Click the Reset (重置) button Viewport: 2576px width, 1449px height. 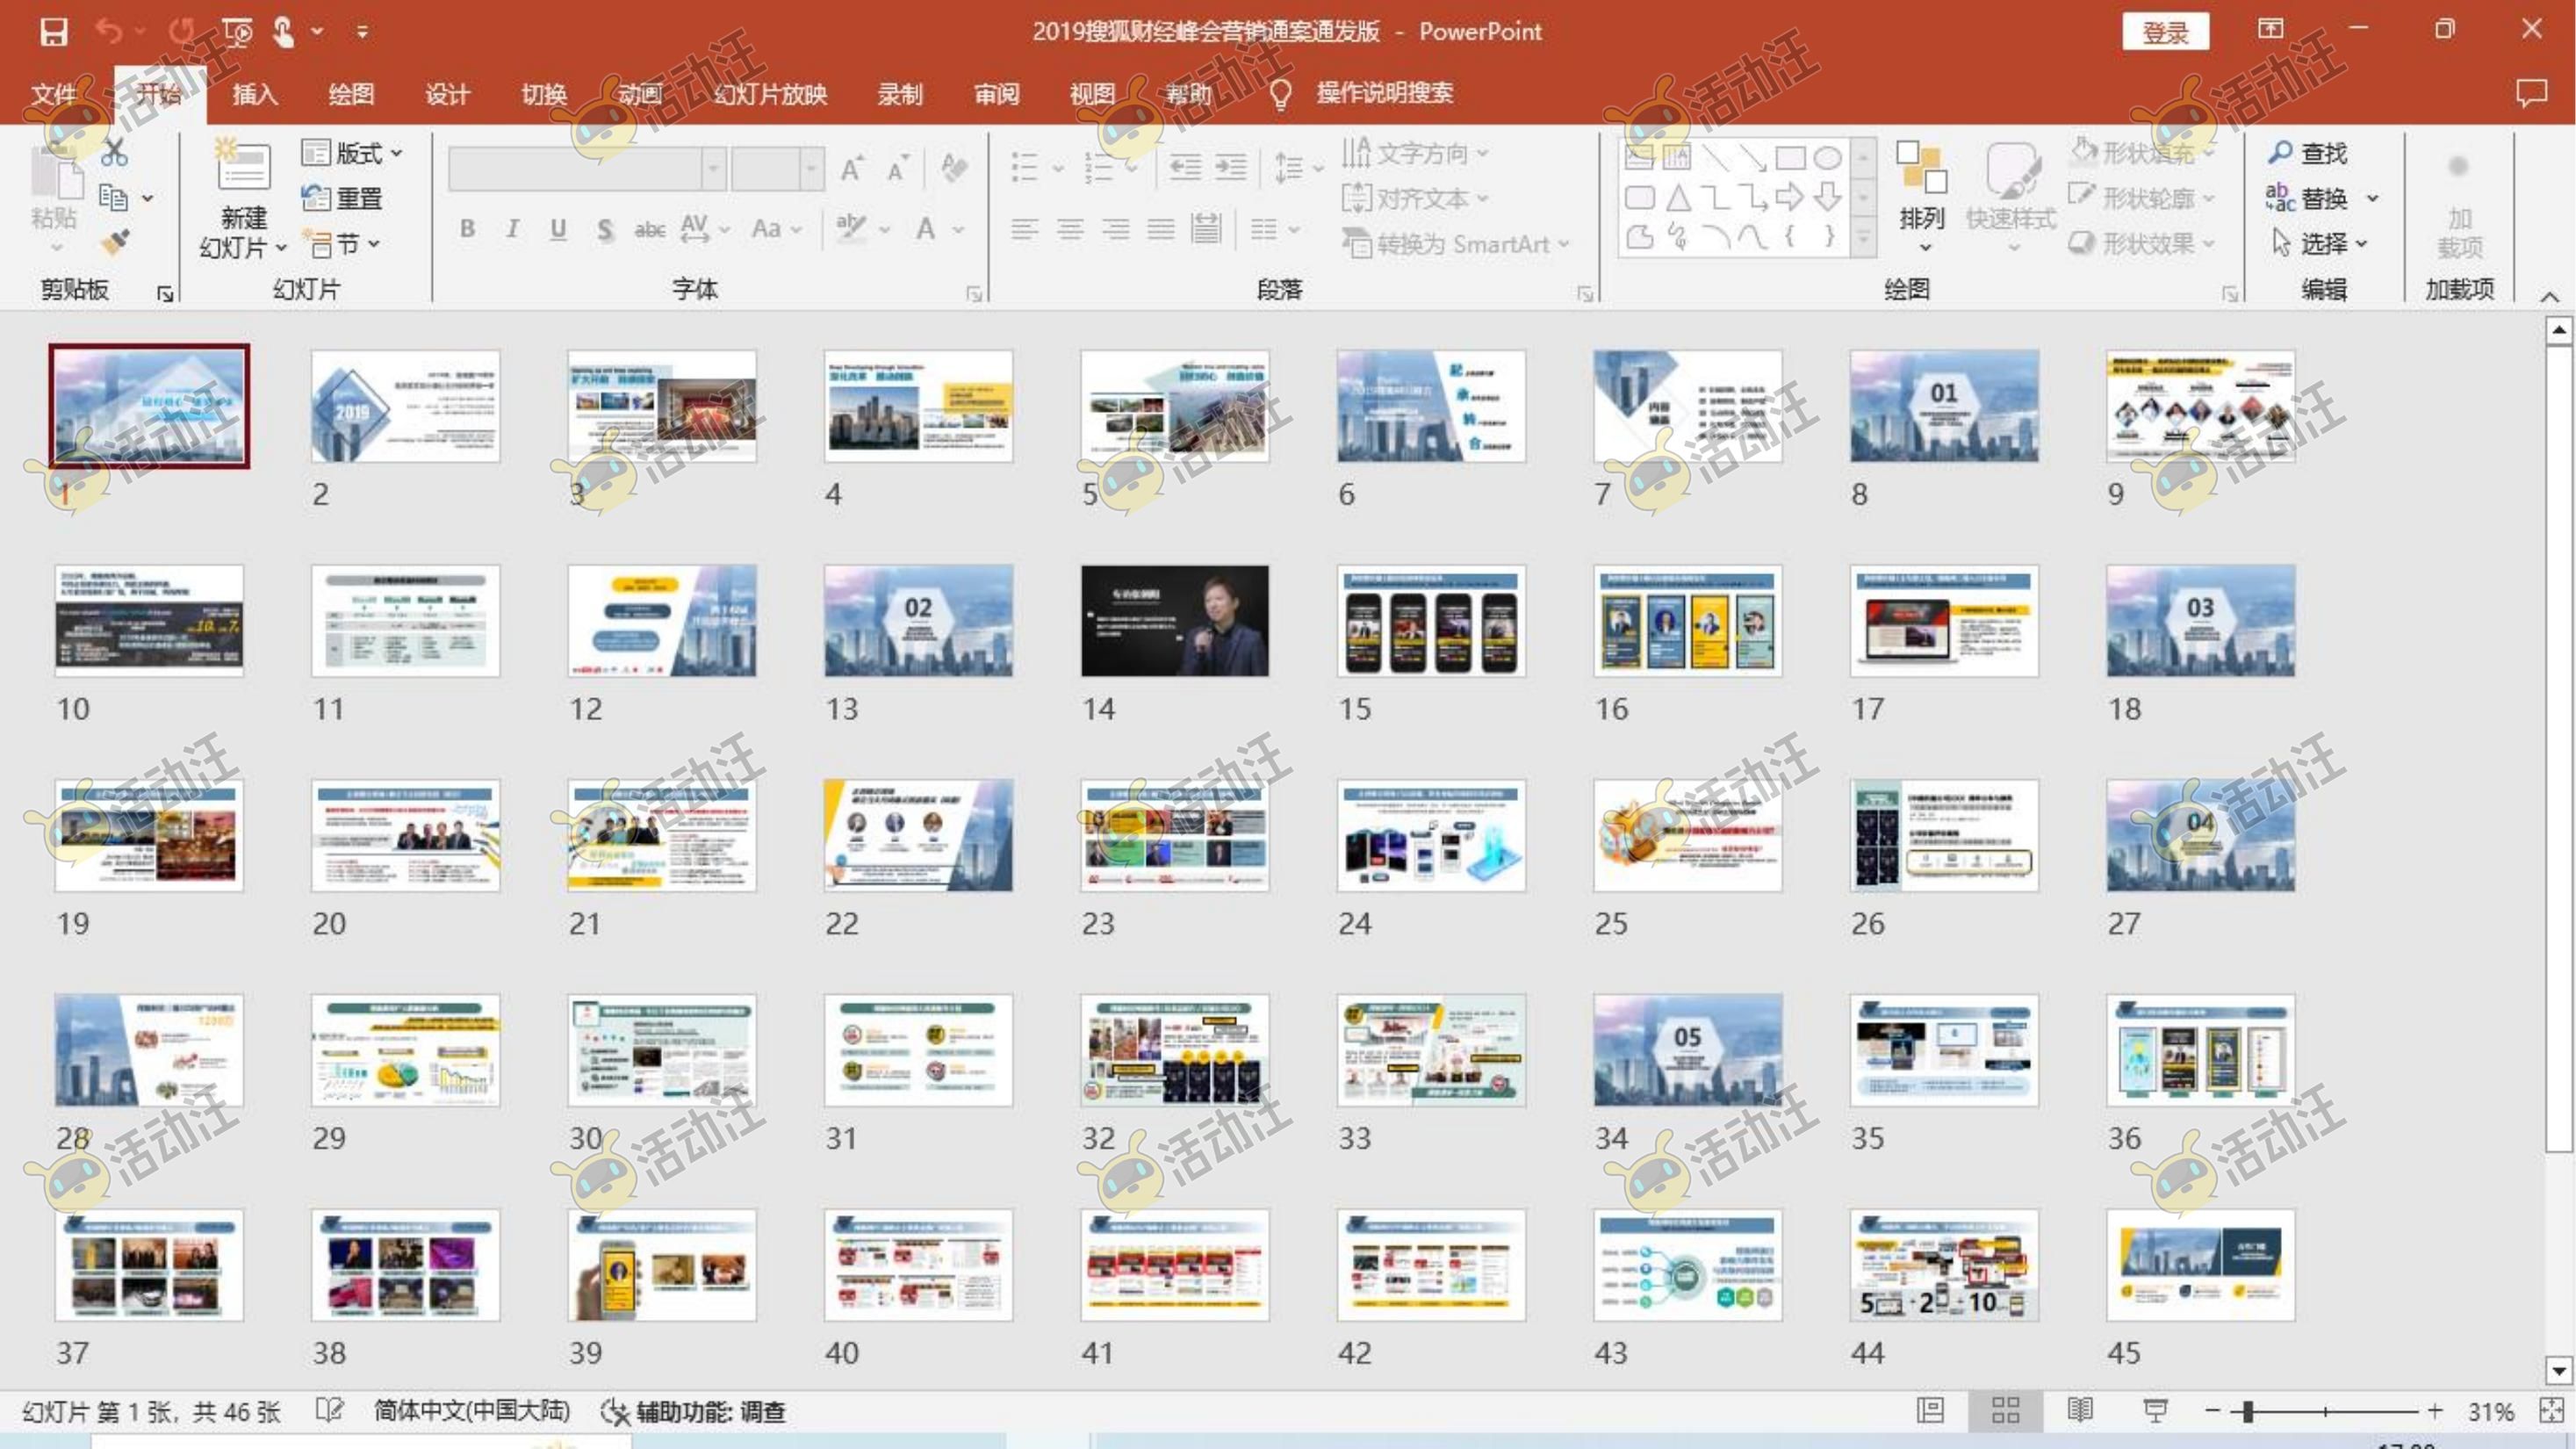click(342, 198)
